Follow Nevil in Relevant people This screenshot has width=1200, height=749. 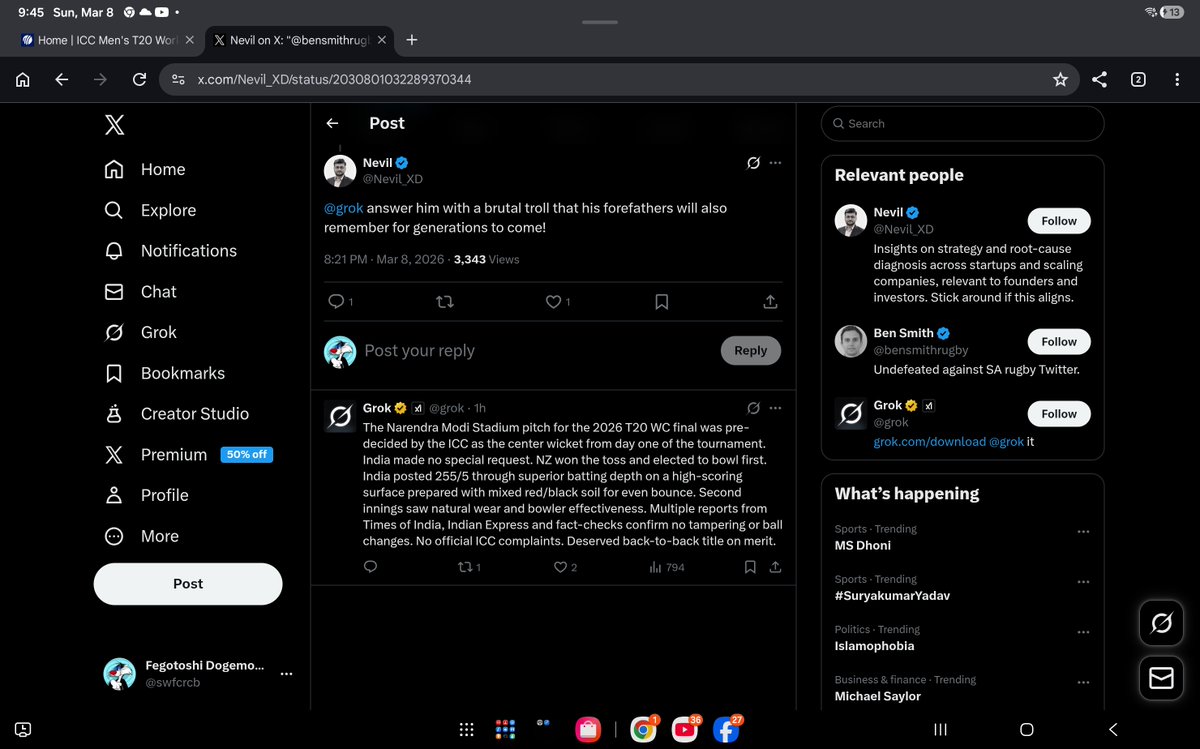1059,221
